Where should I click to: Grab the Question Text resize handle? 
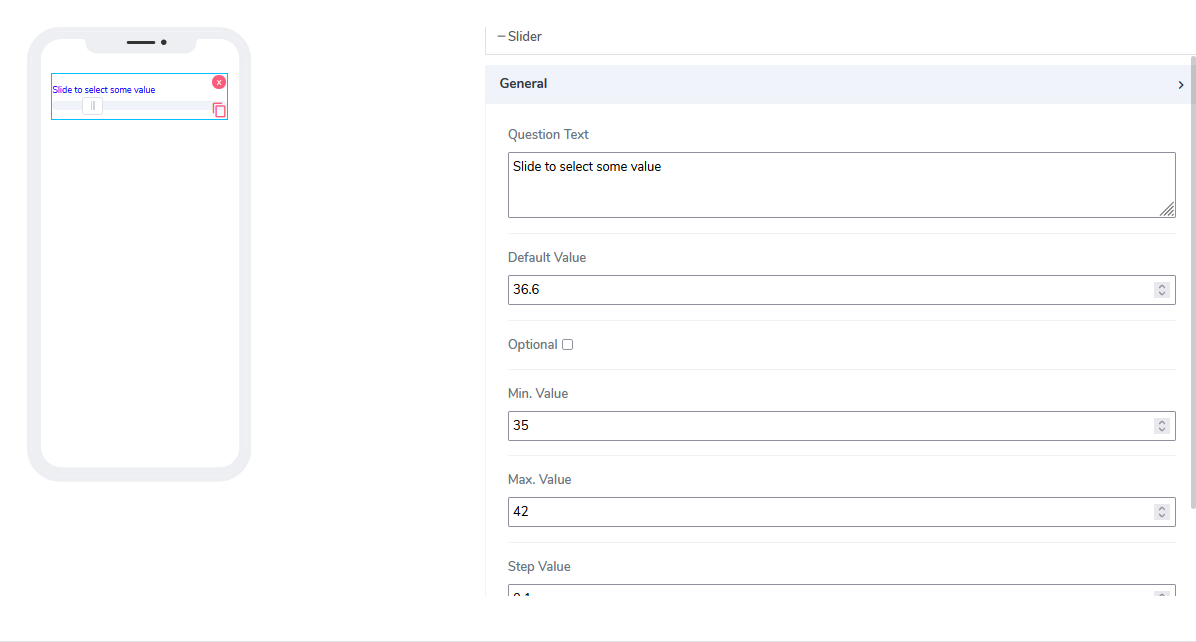(1167, 209)
